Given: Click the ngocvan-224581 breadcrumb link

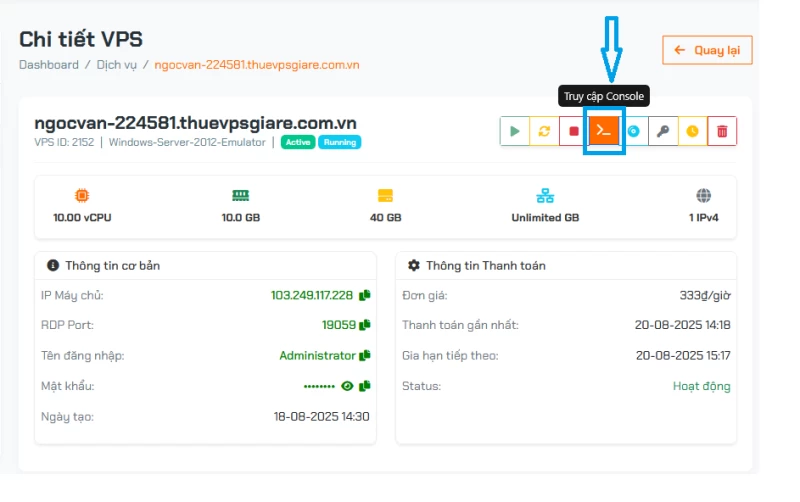Looking at the screenshot, I should point(257,65).
